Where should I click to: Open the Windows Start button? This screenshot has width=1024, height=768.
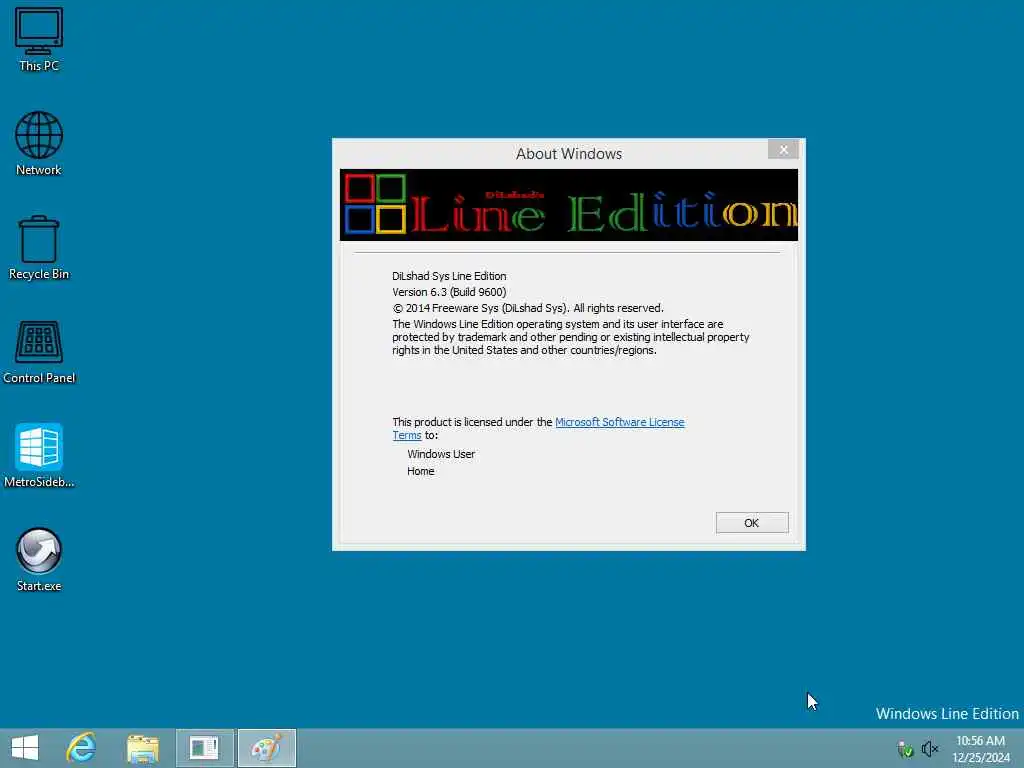pyautogui.click(x=25, y=748)
